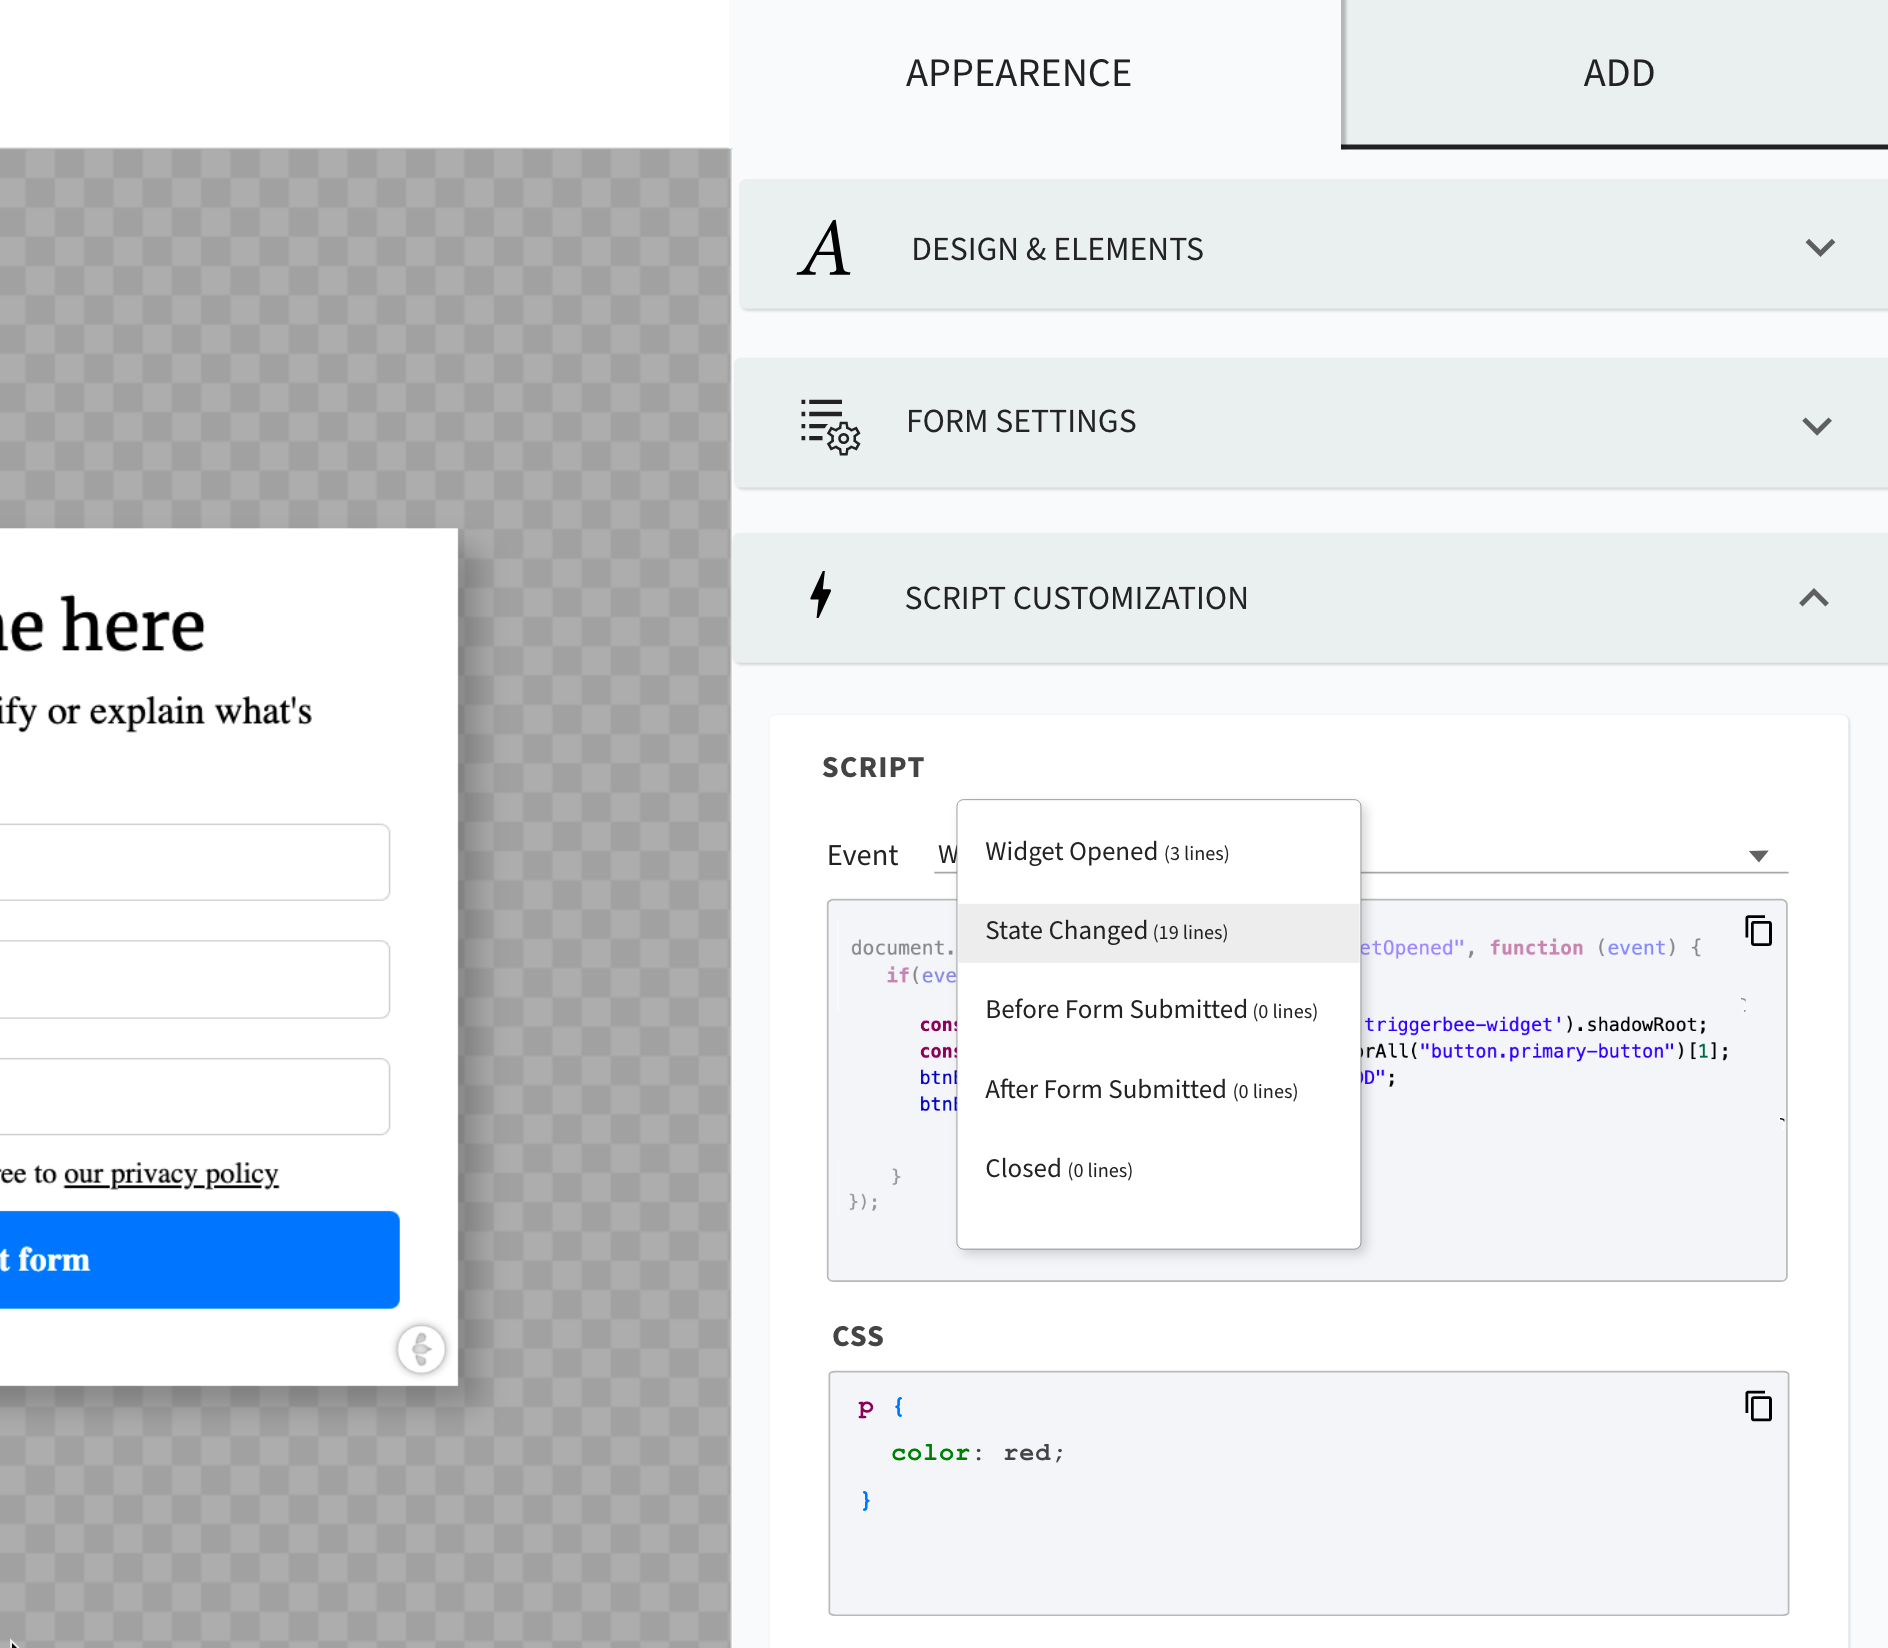
Task: Click the third form input field
Action: point(194,1096)
